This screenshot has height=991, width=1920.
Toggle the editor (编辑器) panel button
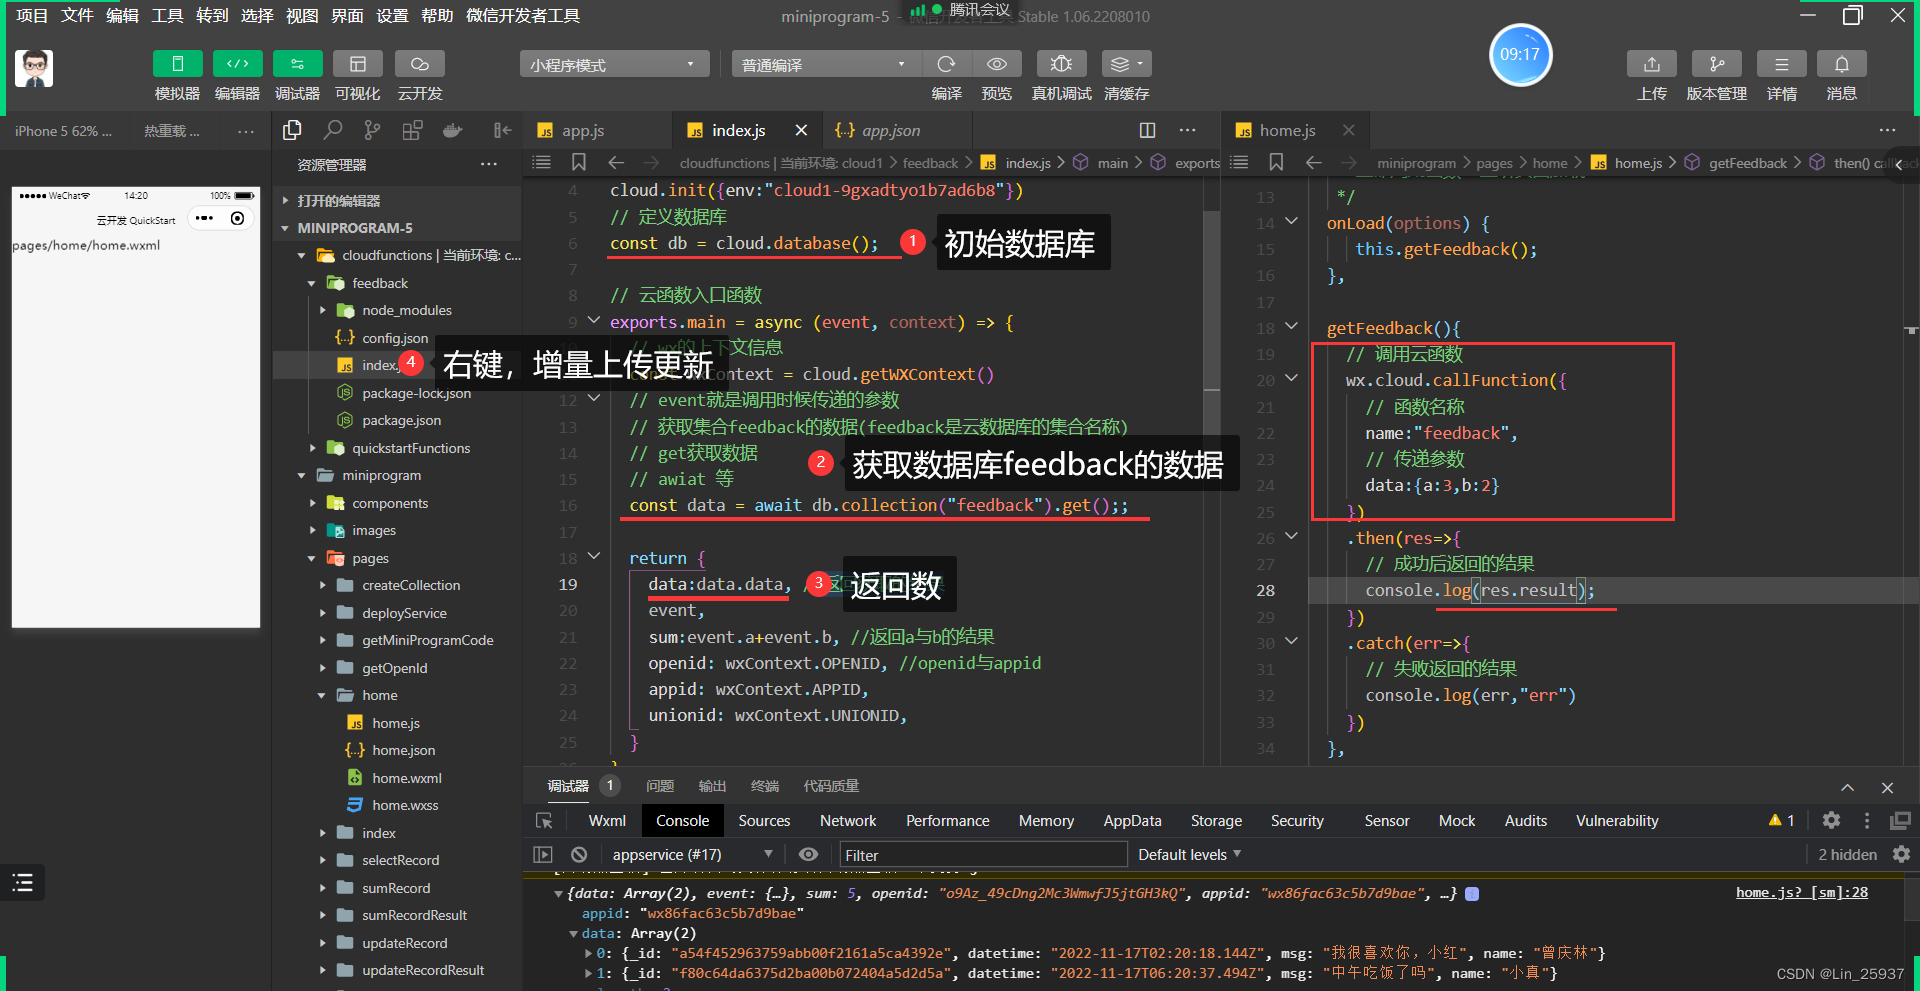tap(238, 64)
